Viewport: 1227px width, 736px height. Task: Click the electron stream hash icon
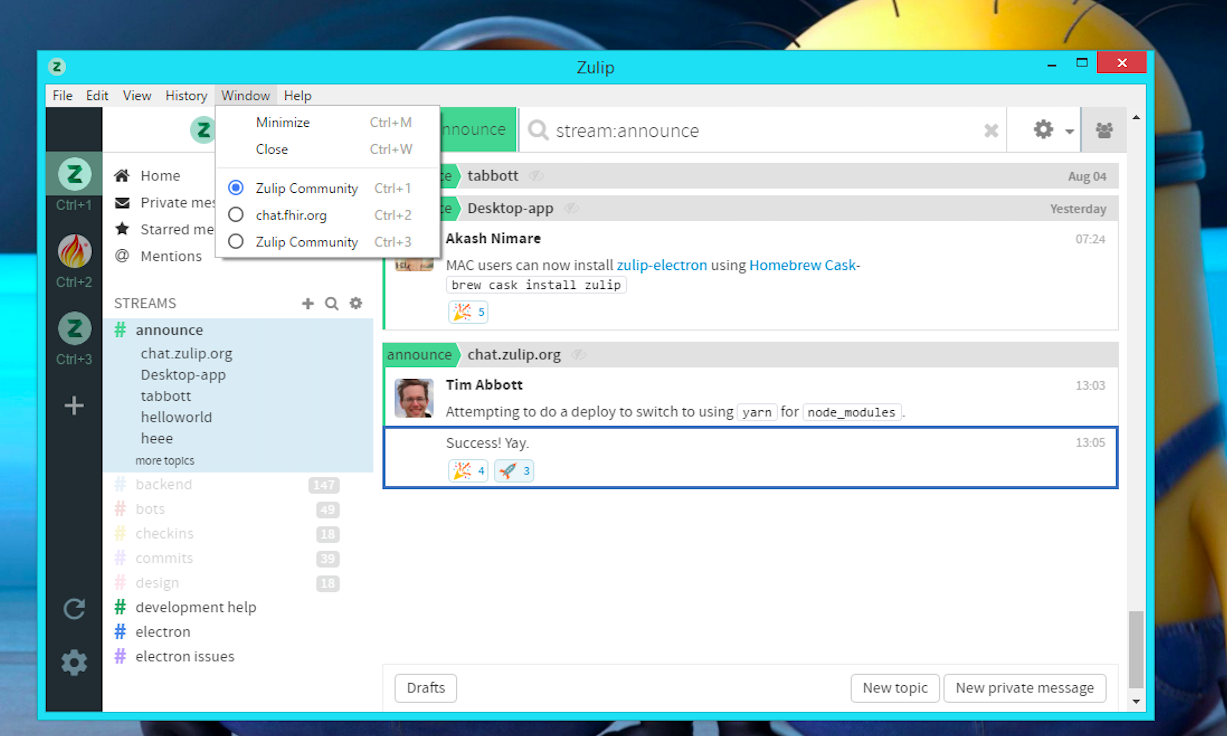pyautogui.click(x=120, y=632)
